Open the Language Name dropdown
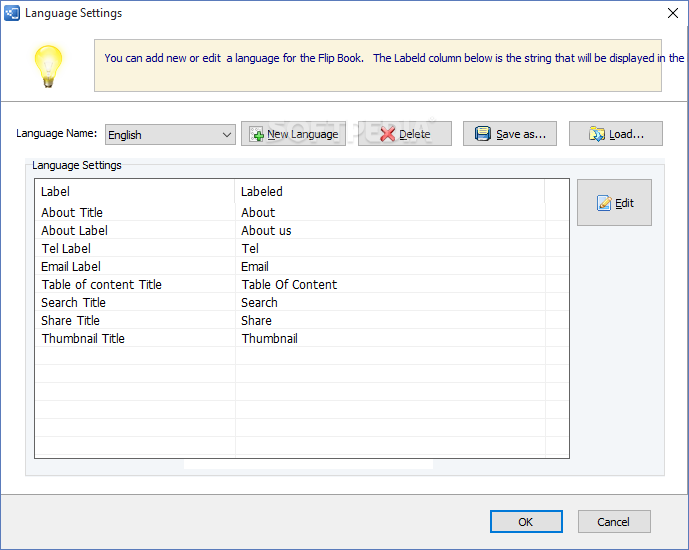Viewport: 689px width, 550px height. coord(170,134)
